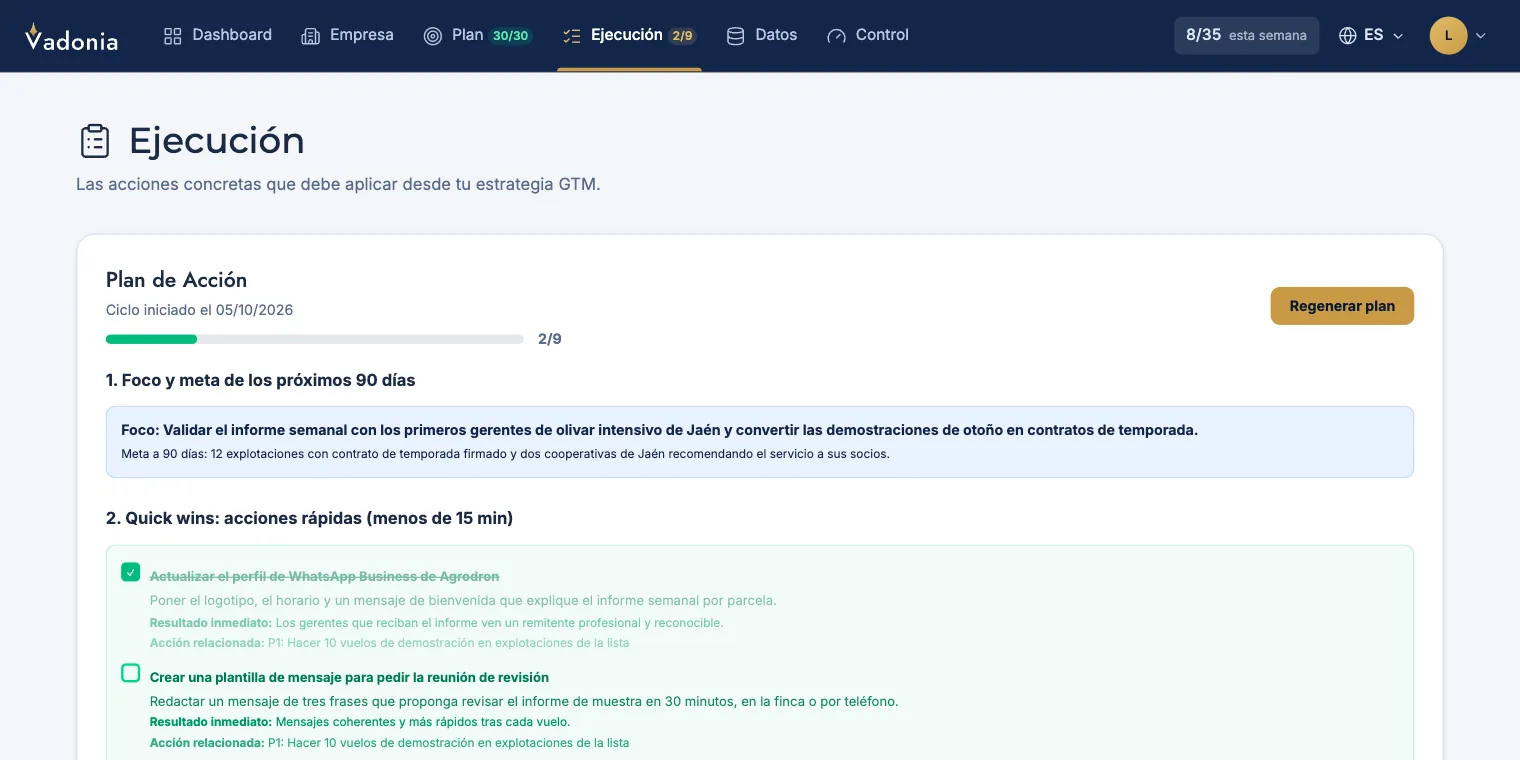Uncheck the WhatsApp Business profile task
The height and width of the screenshot is (760, 1520).
point(131,572)
